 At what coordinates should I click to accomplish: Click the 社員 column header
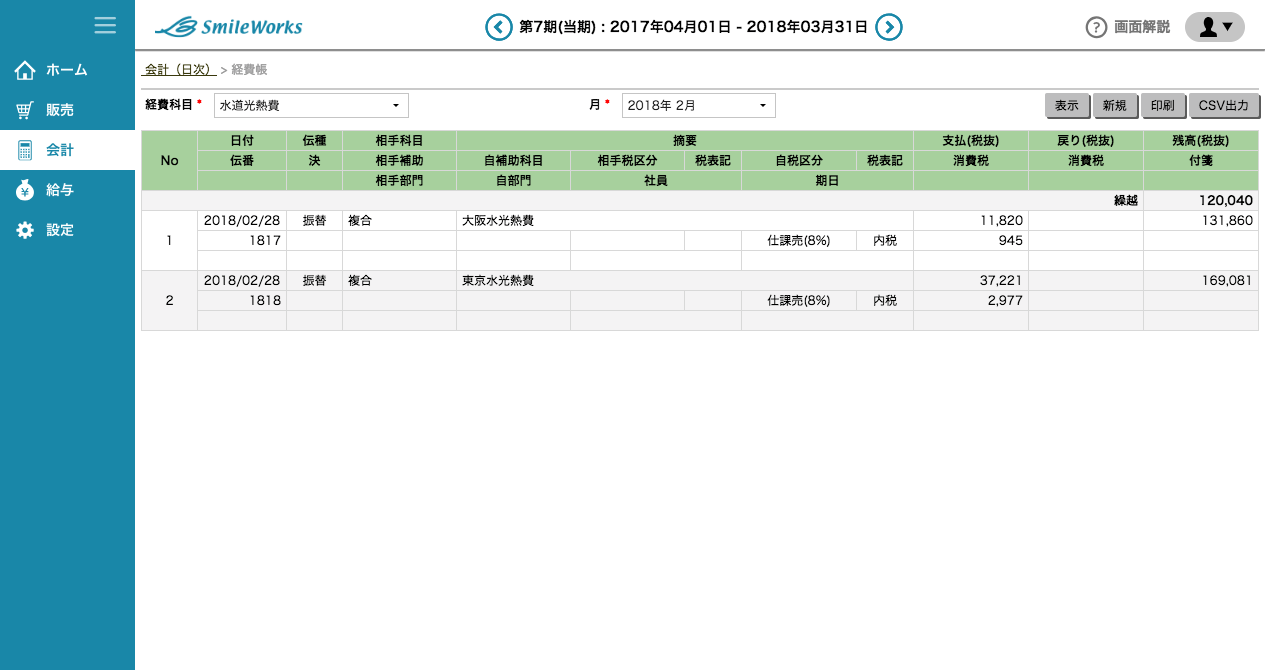click(656, 181)
